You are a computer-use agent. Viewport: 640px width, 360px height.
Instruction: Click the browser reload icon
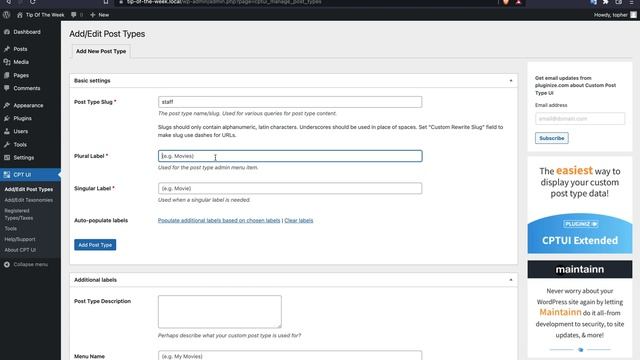(x=32, y=2)
